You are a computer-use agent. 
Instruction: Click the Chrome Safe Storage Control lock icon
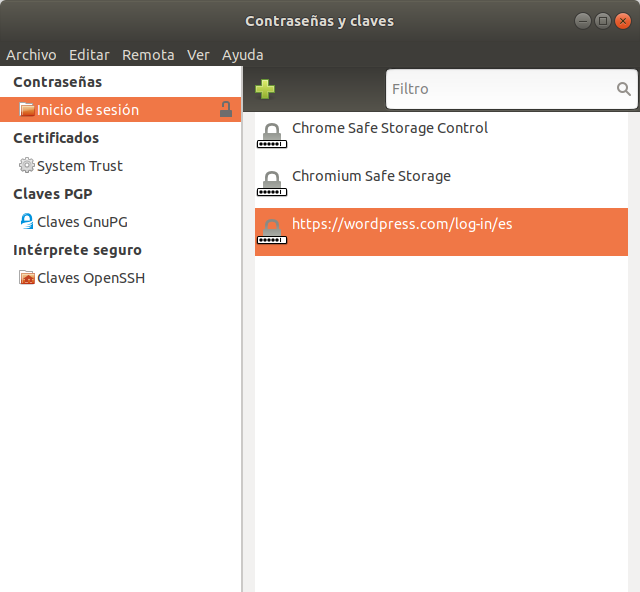click(x=271, y=135)
